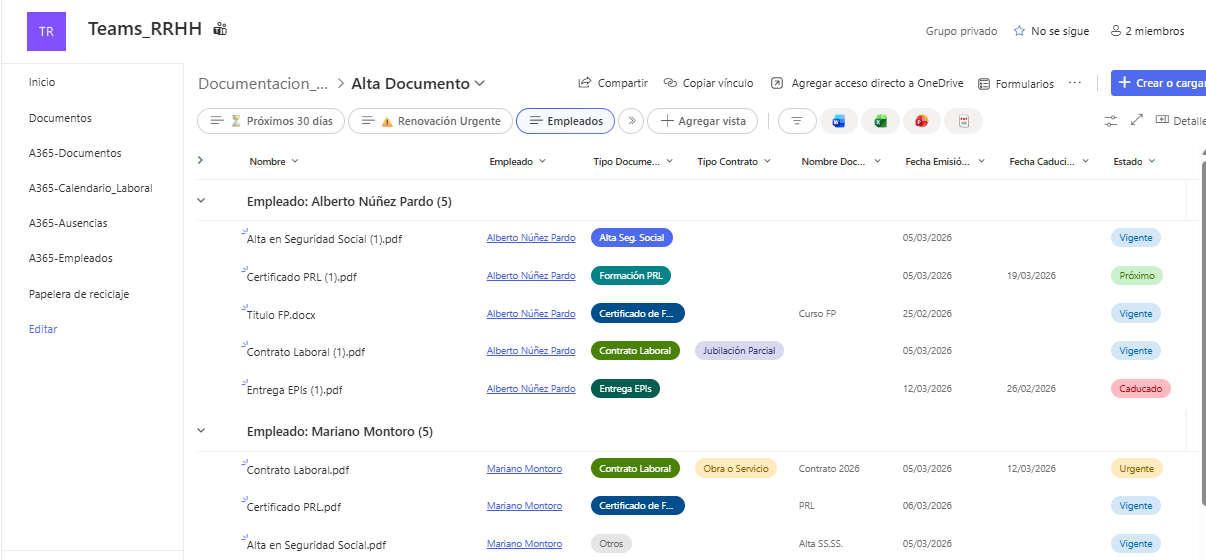Go to Inicio in left navigation
Image resolution: width=1206 pixels, height=560 pixels.
pyautogui.click(x=42, y=82)
